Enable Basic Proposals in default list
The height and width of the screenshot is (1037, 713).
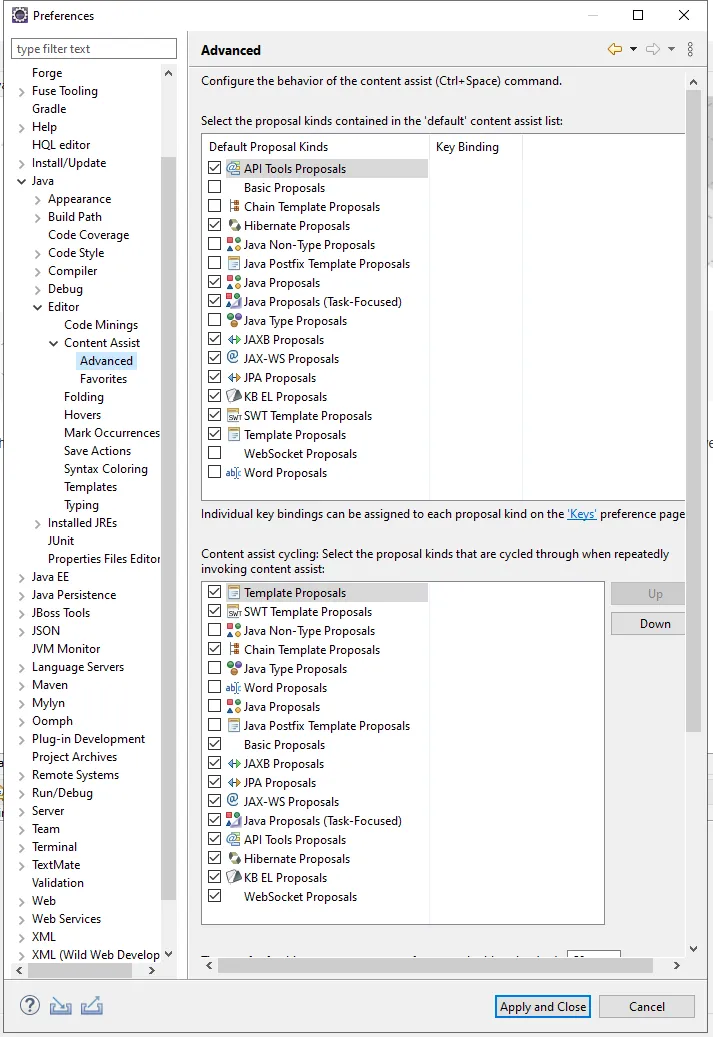click(214, 187)
